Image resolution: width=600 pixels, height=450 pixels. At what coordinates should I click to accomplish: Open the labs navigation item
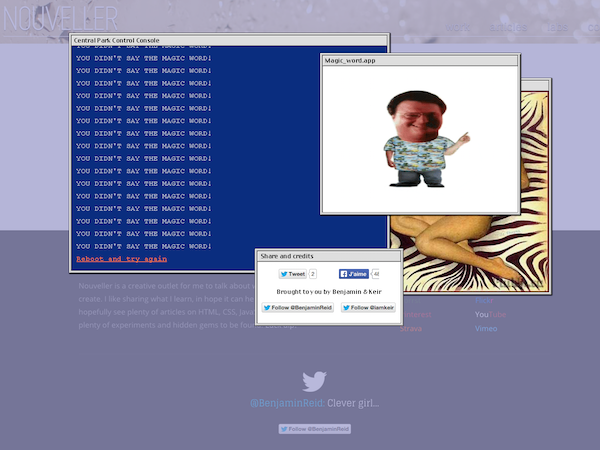tap(557, 28)
